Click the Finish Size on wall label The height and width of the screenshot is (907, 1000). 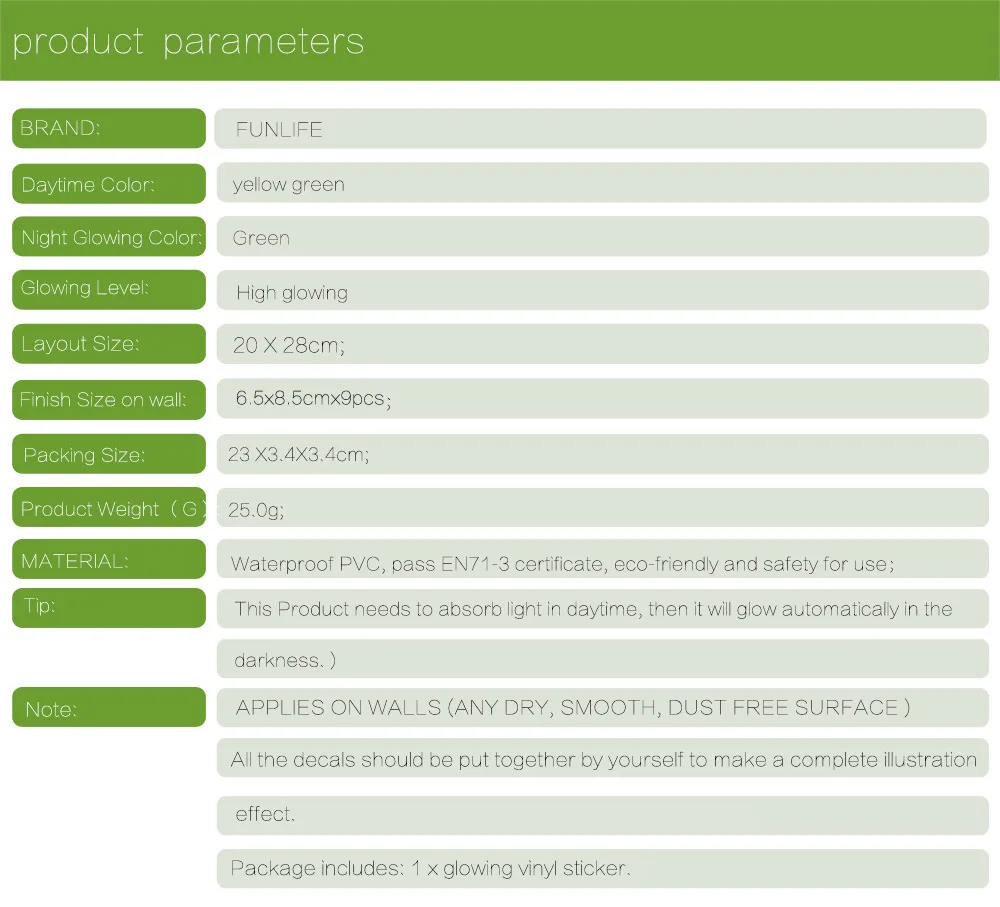pyautogui.click(x=109, y=400)
